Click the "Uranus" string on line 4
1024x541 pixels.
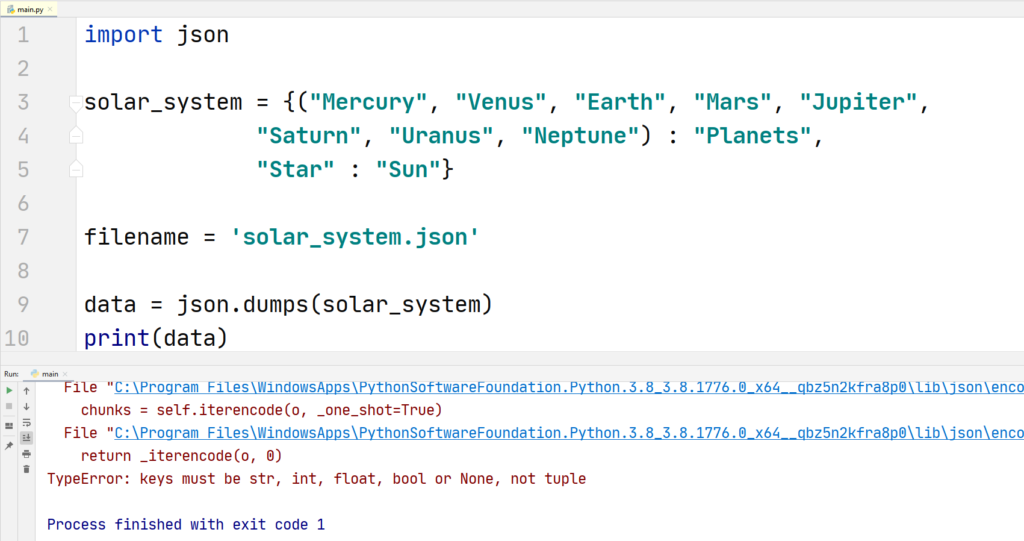click(441, 136)
